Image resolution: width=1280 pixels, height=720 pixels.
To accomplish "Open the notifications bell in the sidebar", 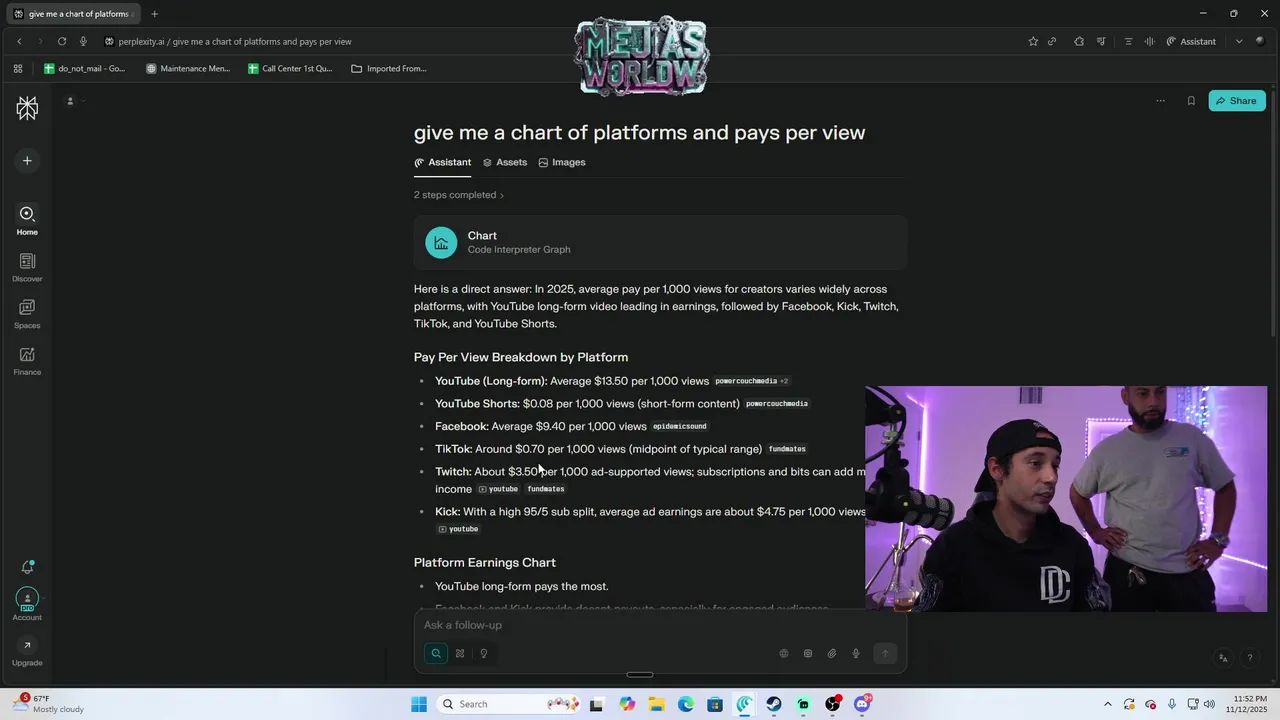I will (x=27, y=567).
